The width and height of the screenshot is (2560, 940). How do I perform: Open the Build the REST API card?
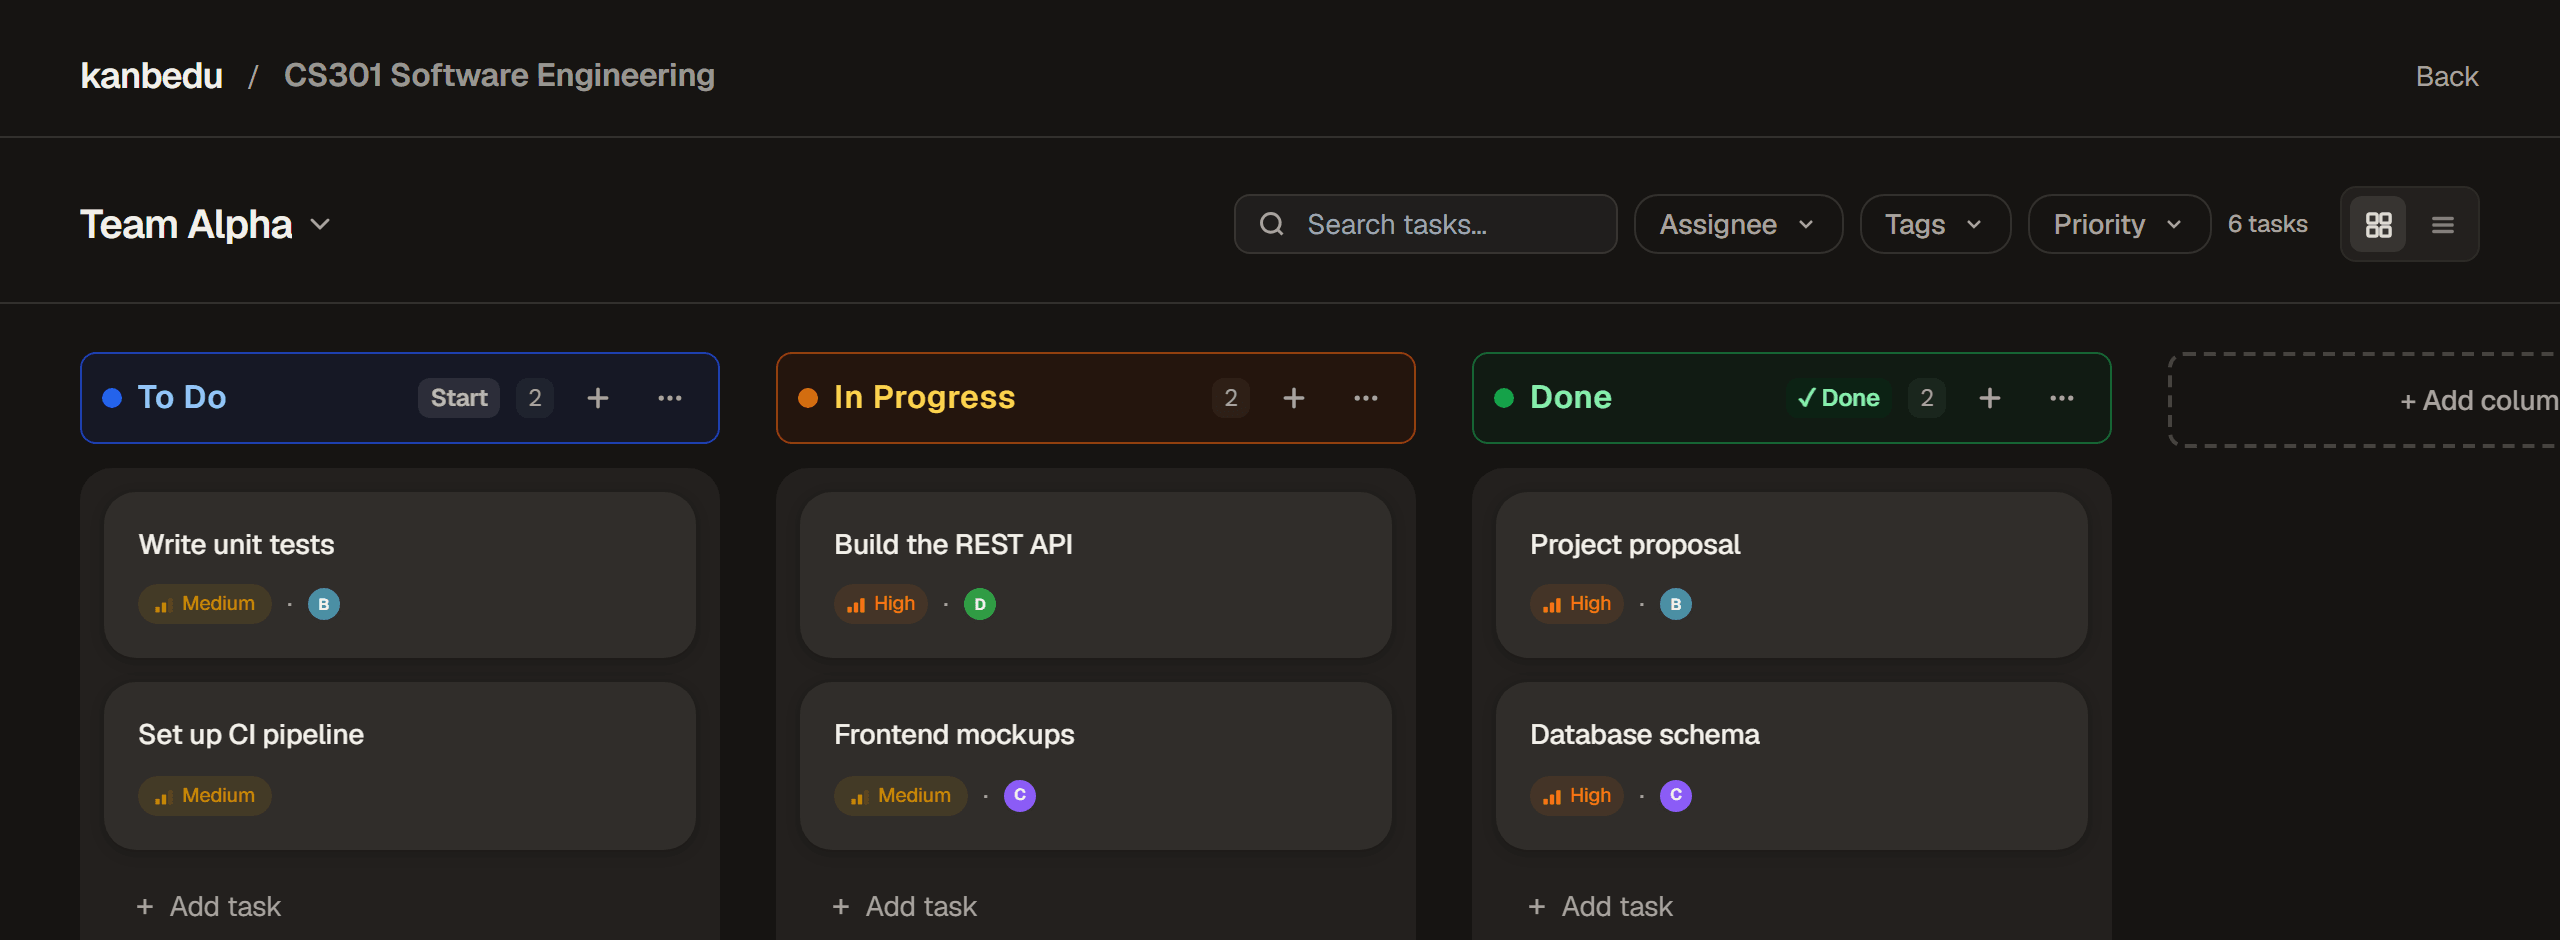click(1096, 575)
